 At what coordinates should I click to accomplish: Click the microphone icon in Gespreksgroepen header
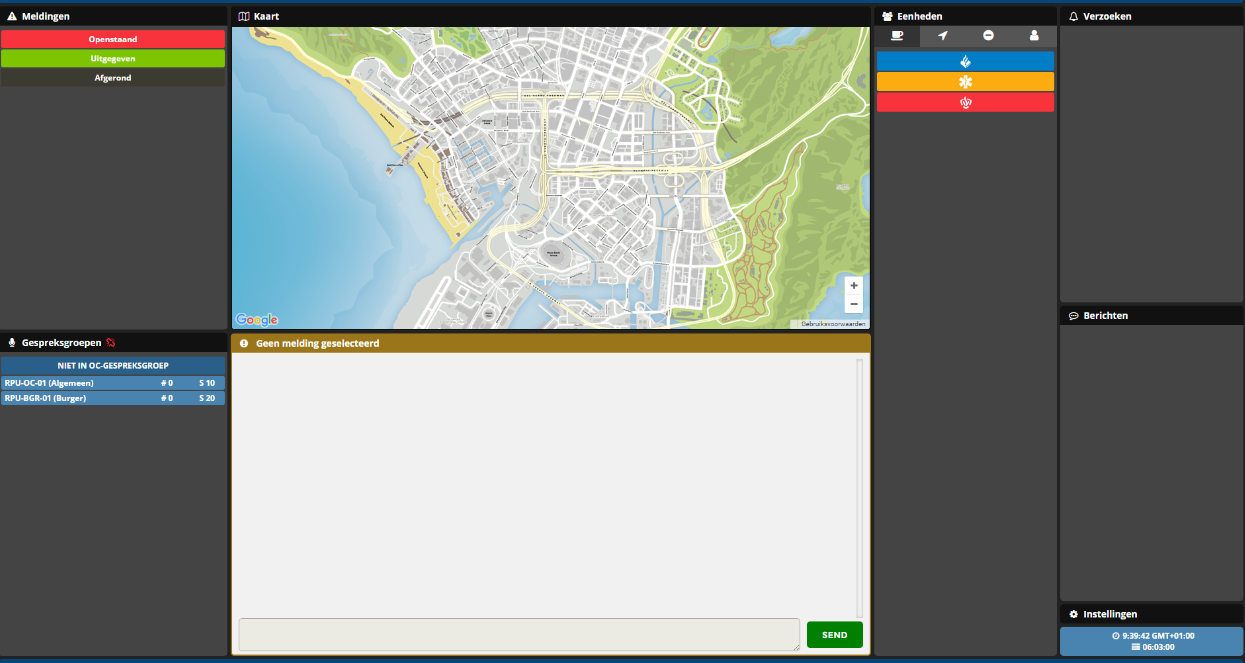(11, 342)
